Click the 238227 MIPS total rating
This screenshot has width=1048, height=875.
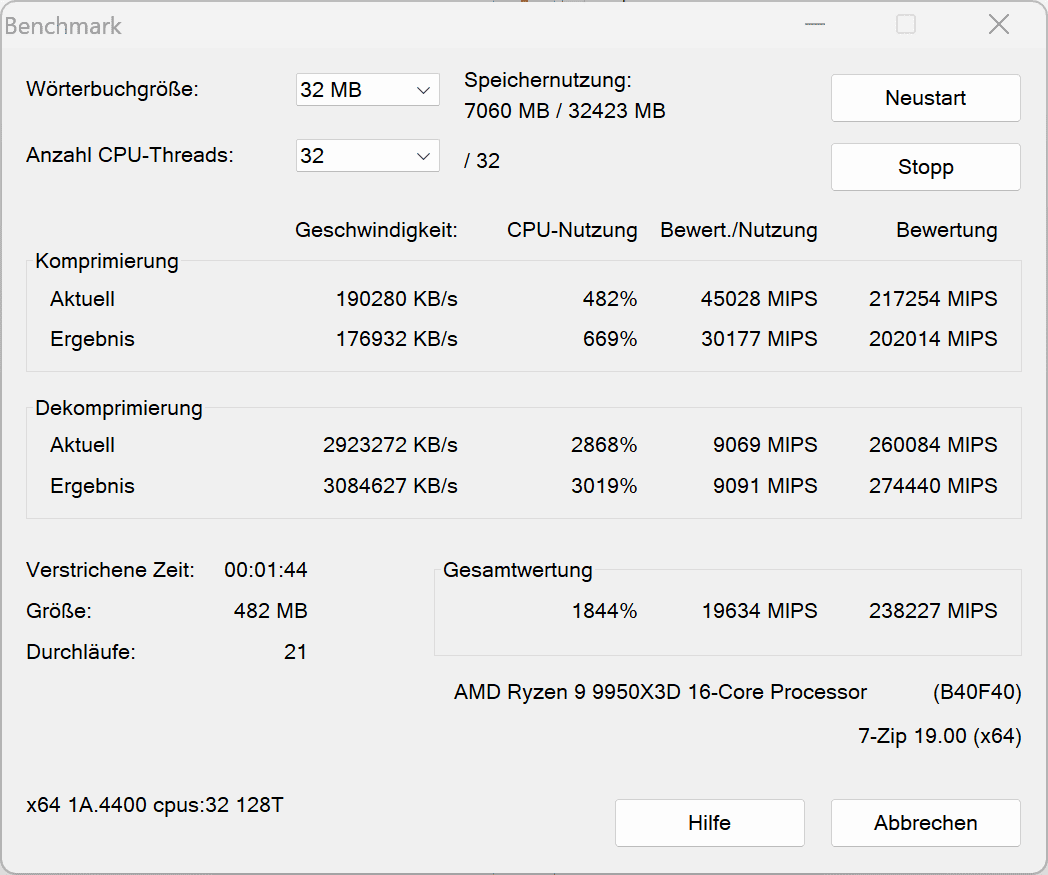[x=933, y=610]
